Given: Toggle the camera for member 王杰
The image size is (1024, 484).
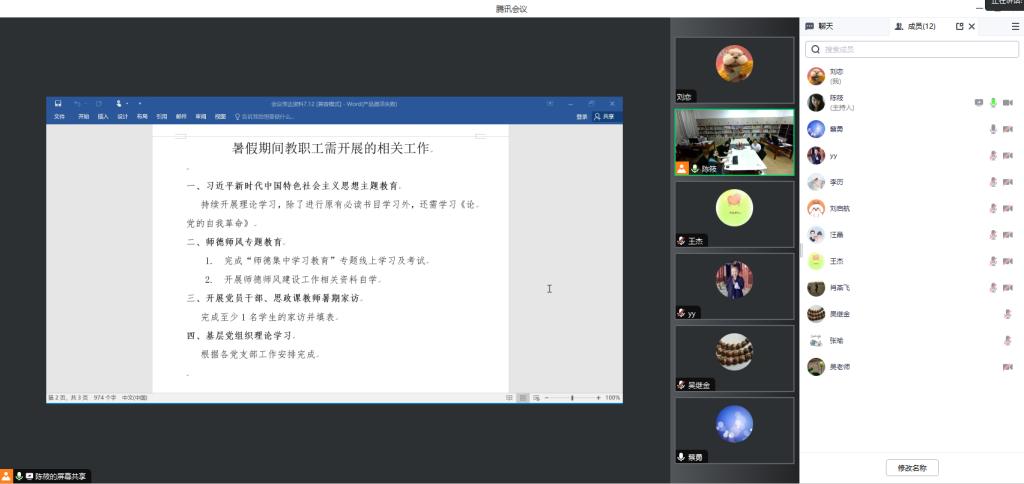Looking at the screenshot, I should (1007, 261).
